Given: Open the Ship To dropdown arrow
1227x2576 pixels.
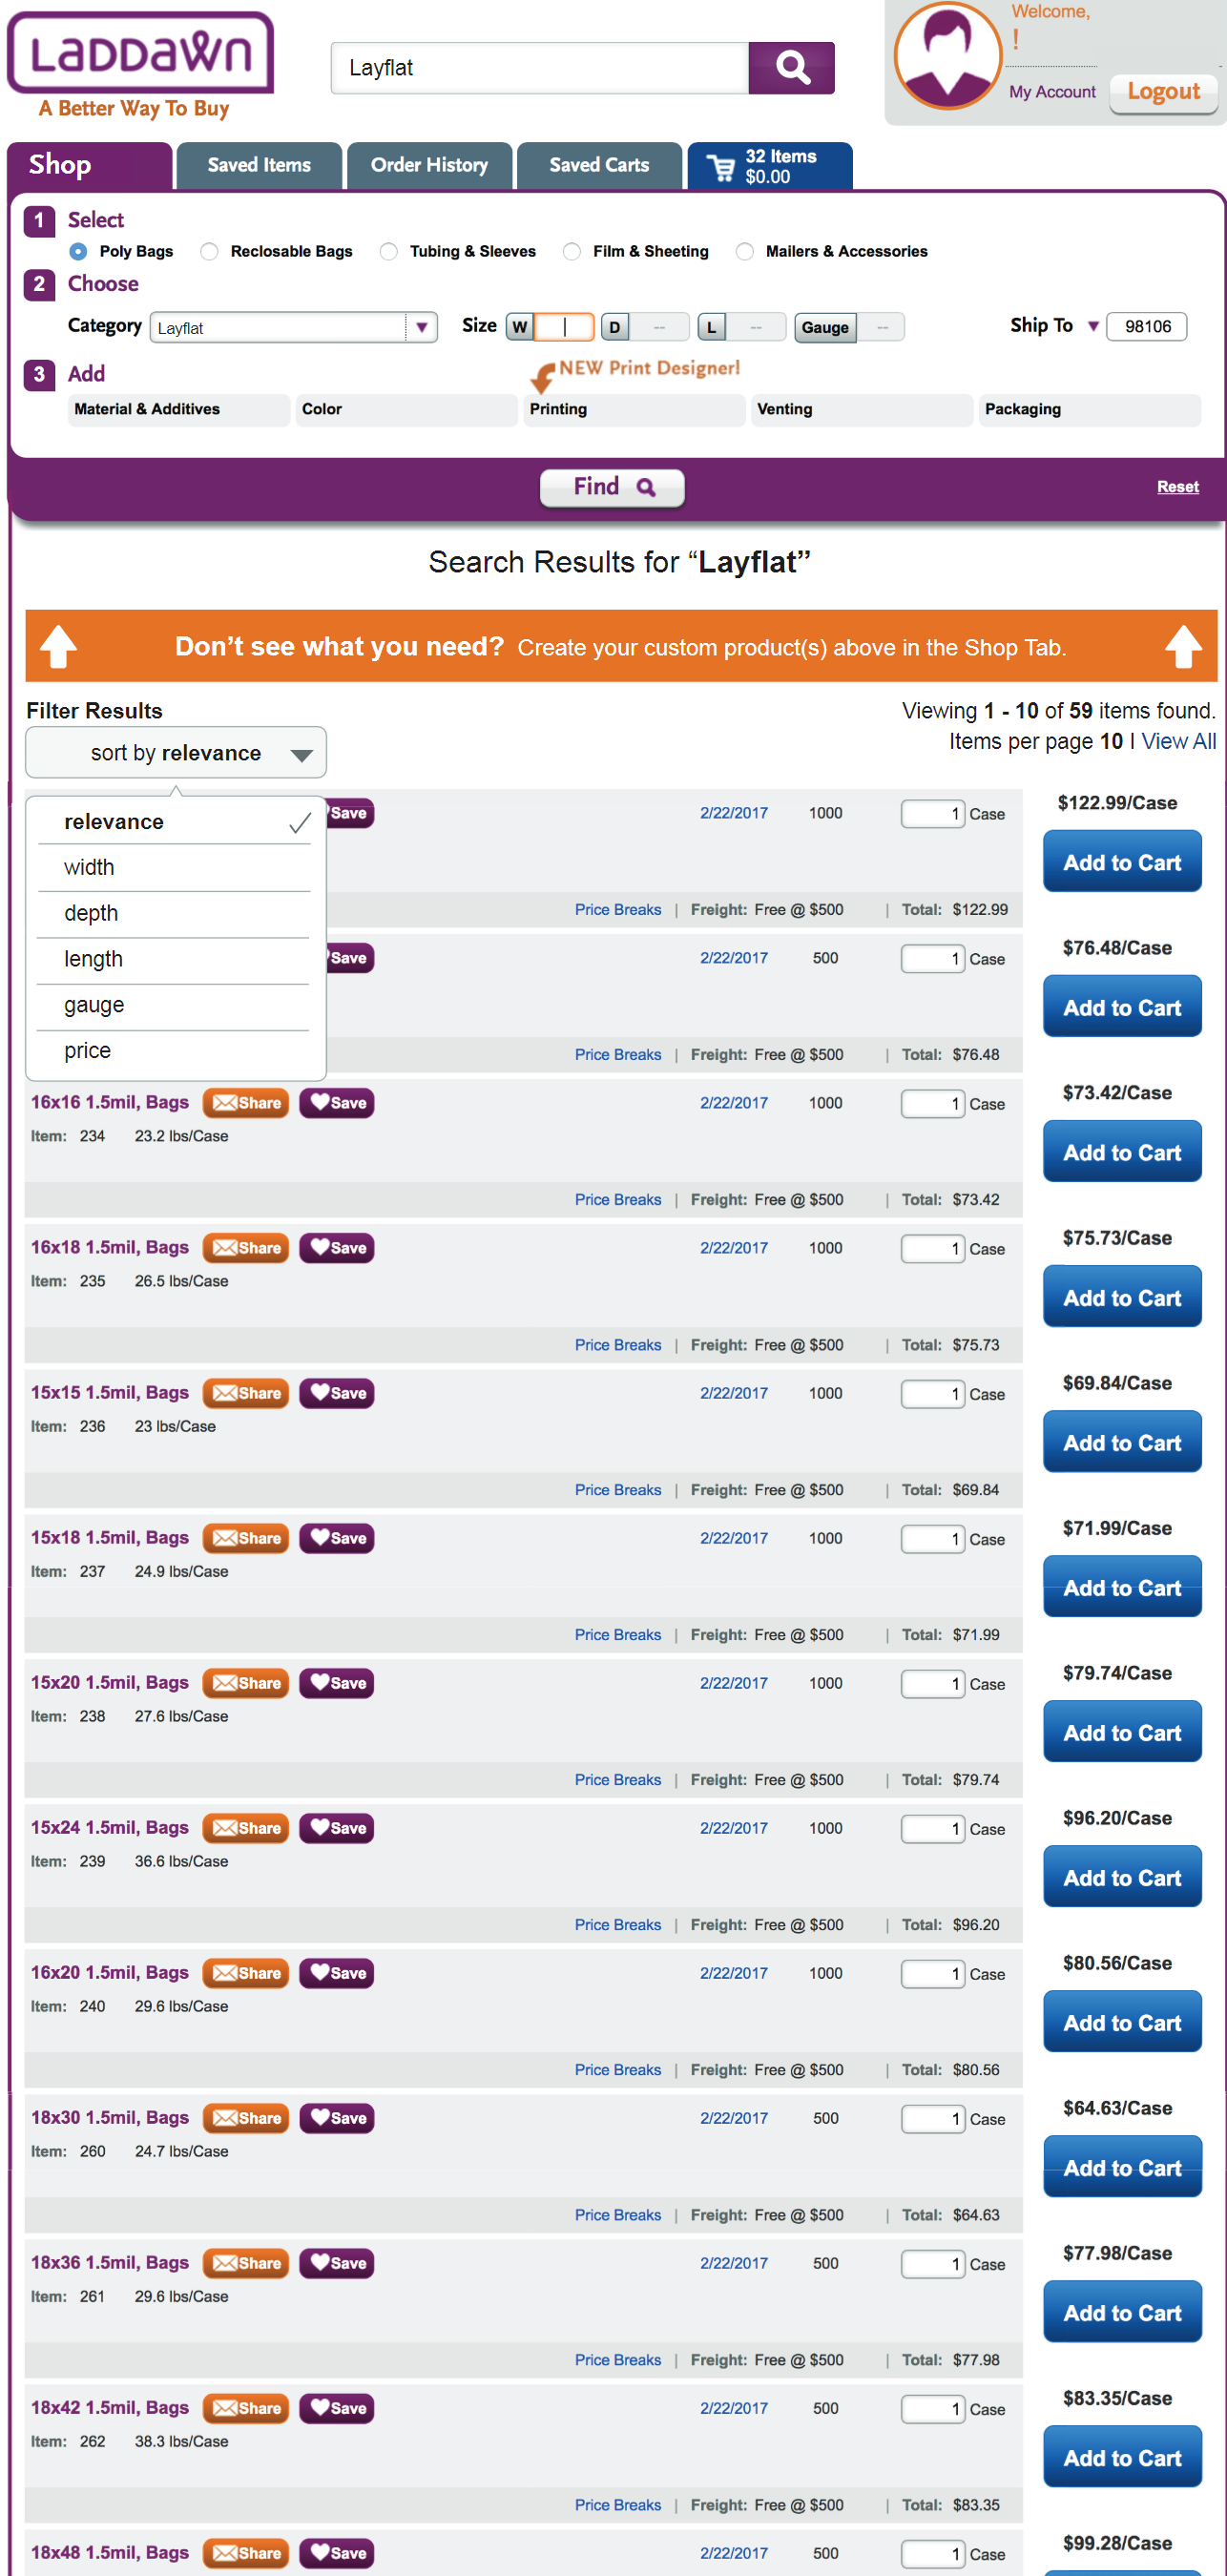Looking at the screenshot, I should (1093, 326).
